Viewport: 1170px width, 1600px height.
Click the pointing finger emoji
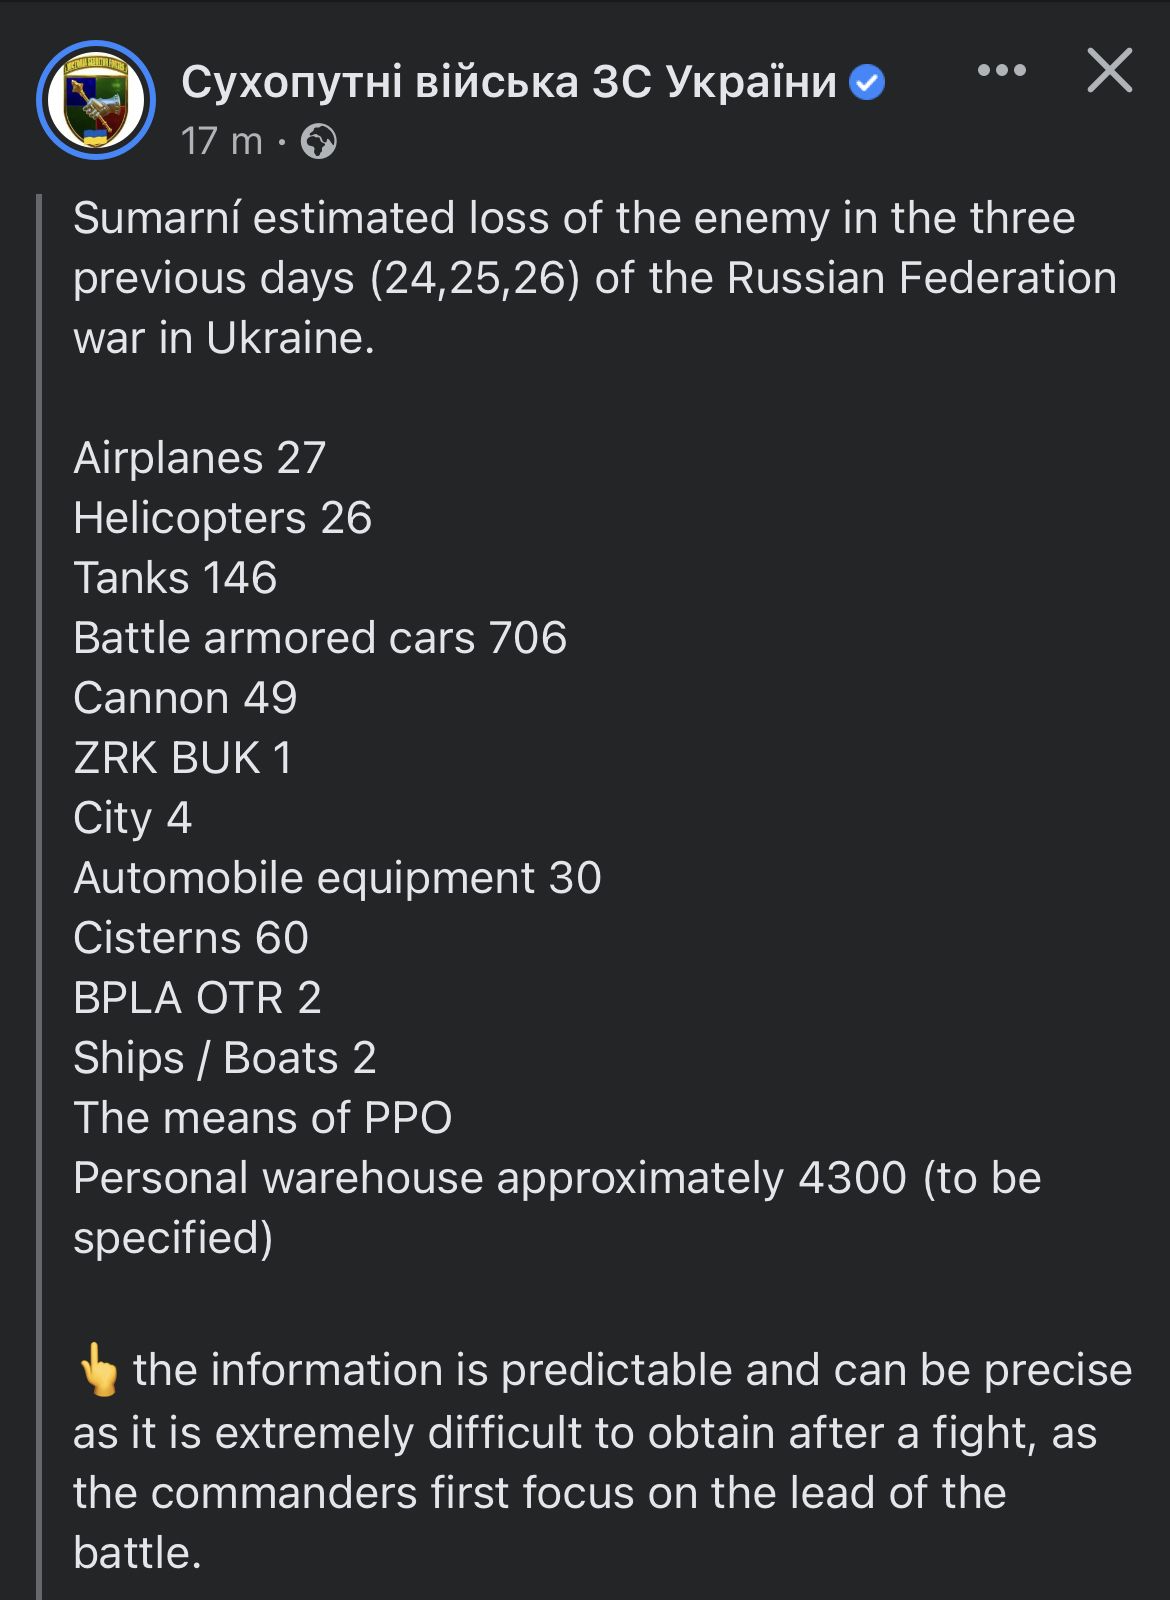[98, 1370]
